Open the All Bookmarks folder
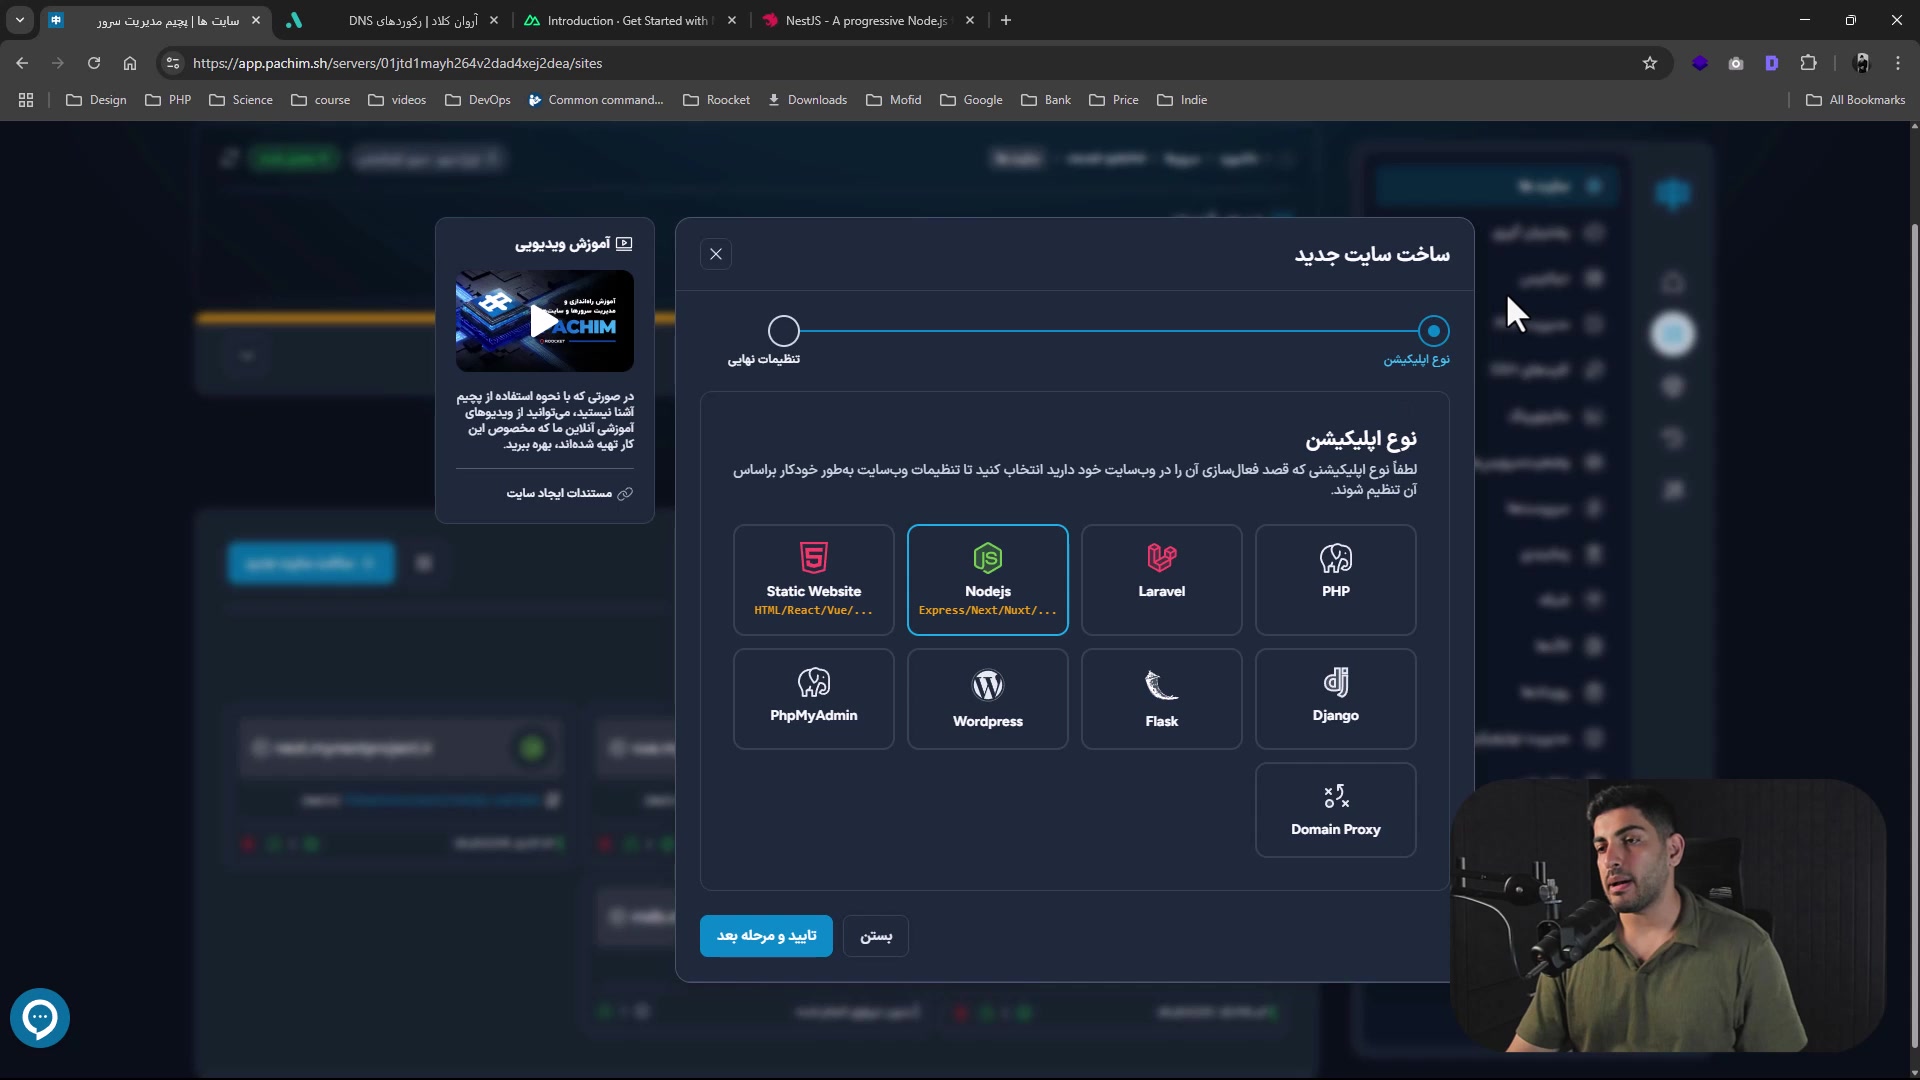The height and width of the screenshot is (1080, 1920). pyautogui.click(x=1855, y=100)
